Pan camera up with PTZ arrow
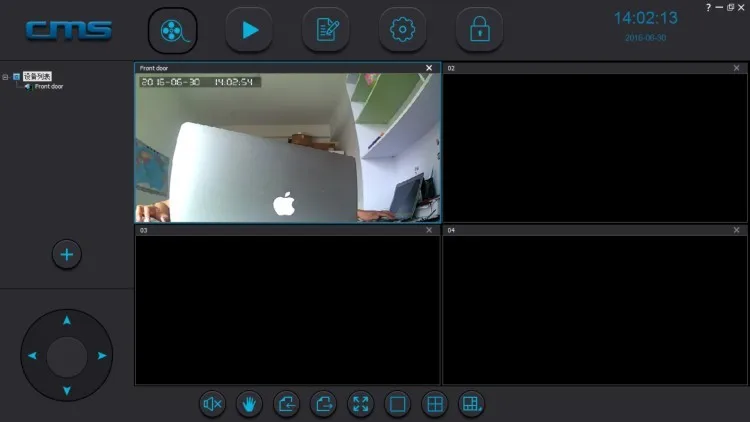Viewport: 750px width, 422px height. [x=67, y=321]
